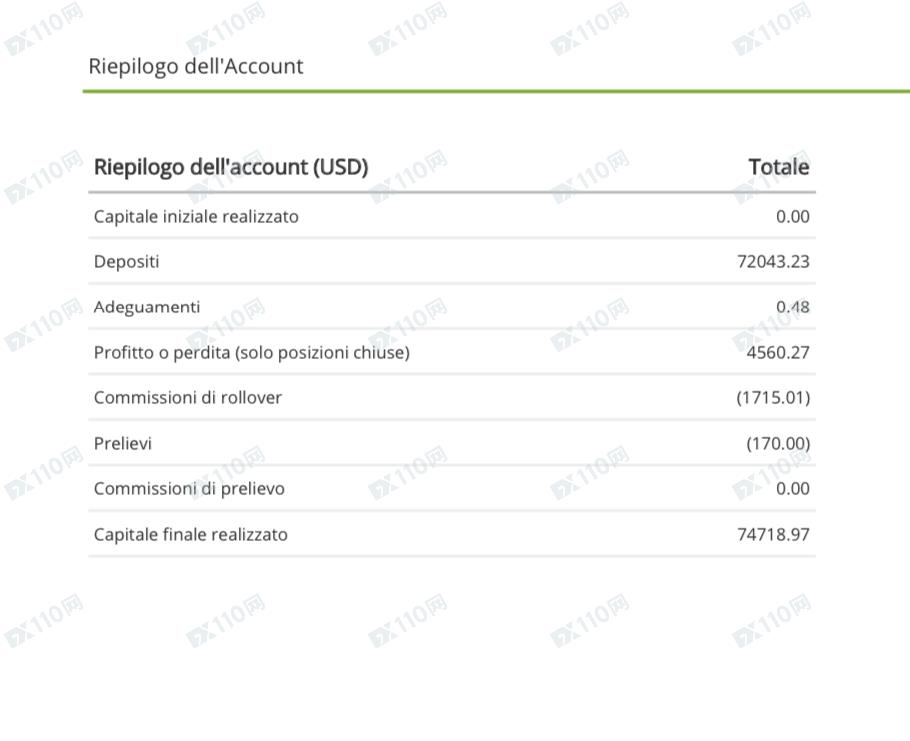
Task: Click the Adeguamenti value 0.48
Action: pyautogui.click(x=793, y=307)
